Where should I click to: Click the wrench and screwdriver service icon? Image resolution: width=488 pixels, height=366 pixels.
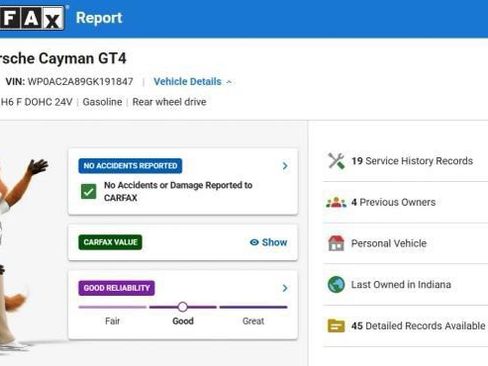[x=336, y=161]
